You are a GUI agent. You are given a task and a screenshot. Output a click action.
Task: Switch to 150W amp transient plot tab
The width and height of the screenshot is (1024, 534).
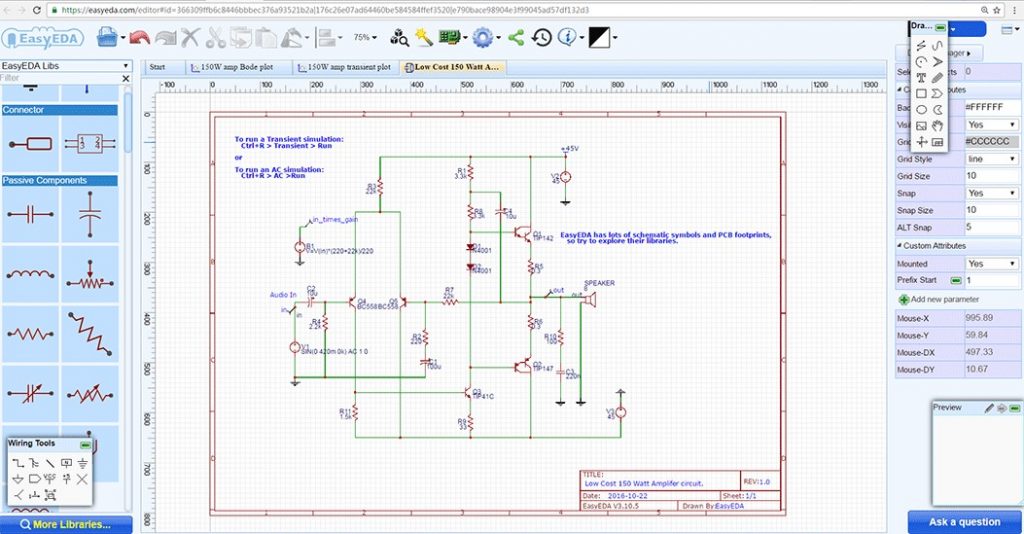click(344, 67)
